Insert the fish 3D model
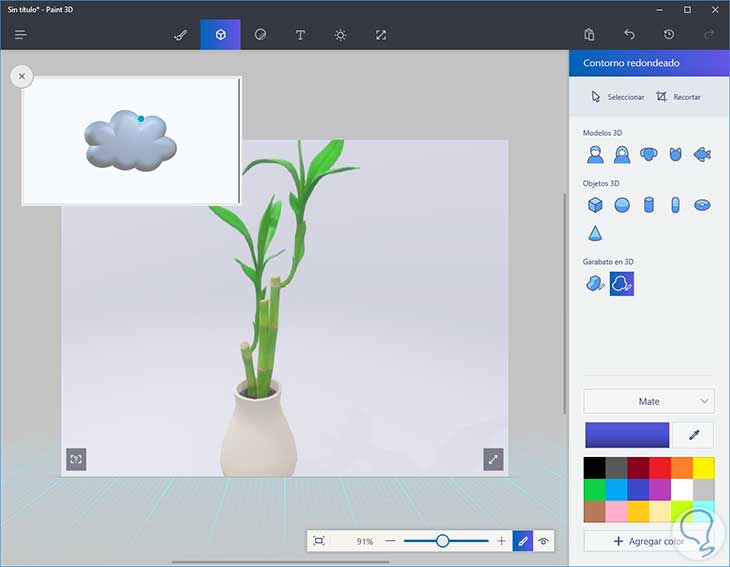The width and height of the screenshot is (730, 567). pyautogui.click(x=702, y=154)
